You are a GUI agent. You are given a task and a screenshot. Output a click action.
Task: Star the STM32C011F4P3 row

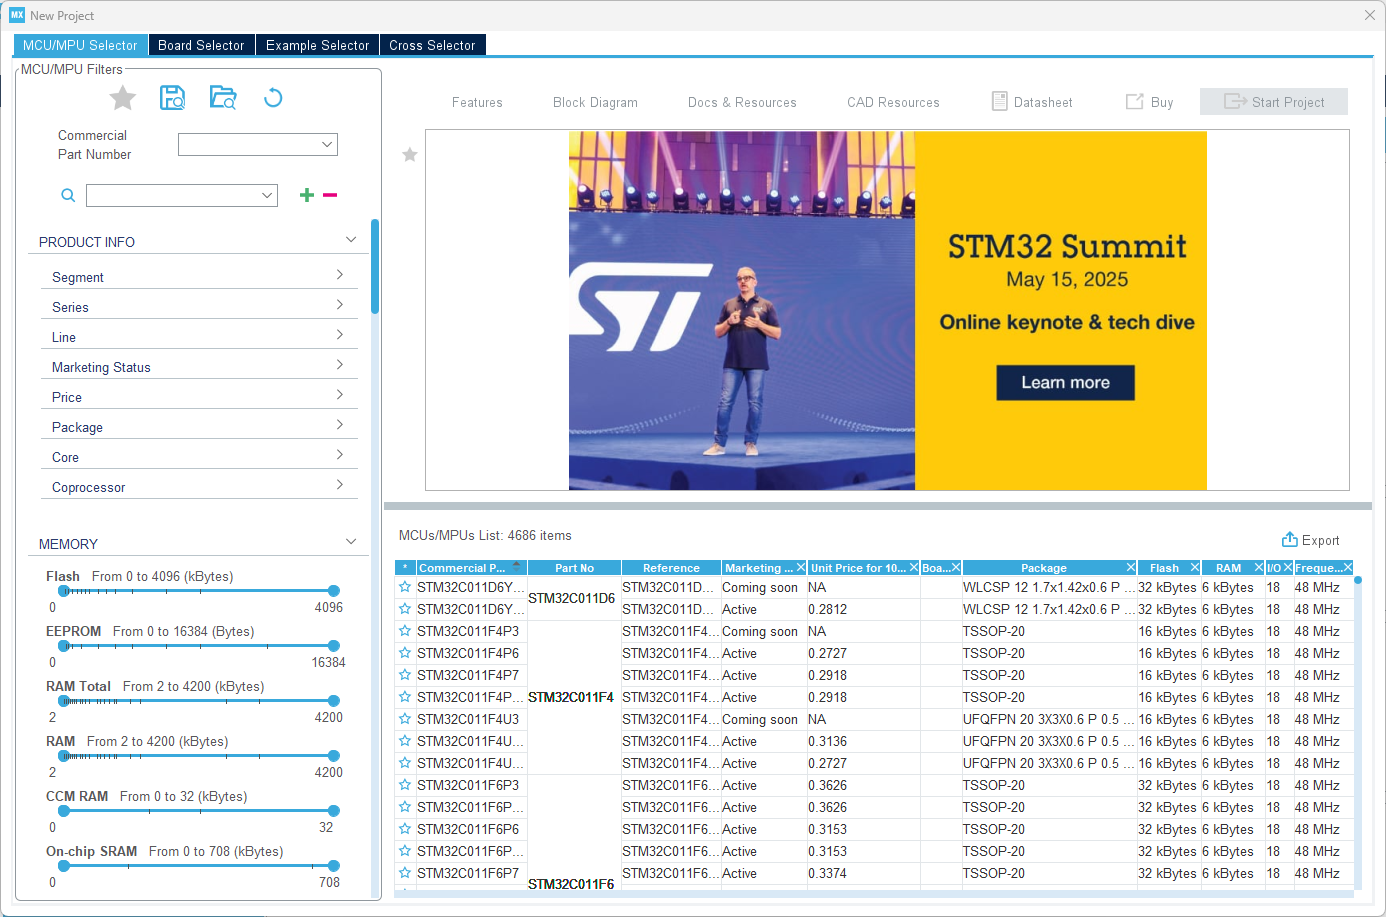coord(405,631)
